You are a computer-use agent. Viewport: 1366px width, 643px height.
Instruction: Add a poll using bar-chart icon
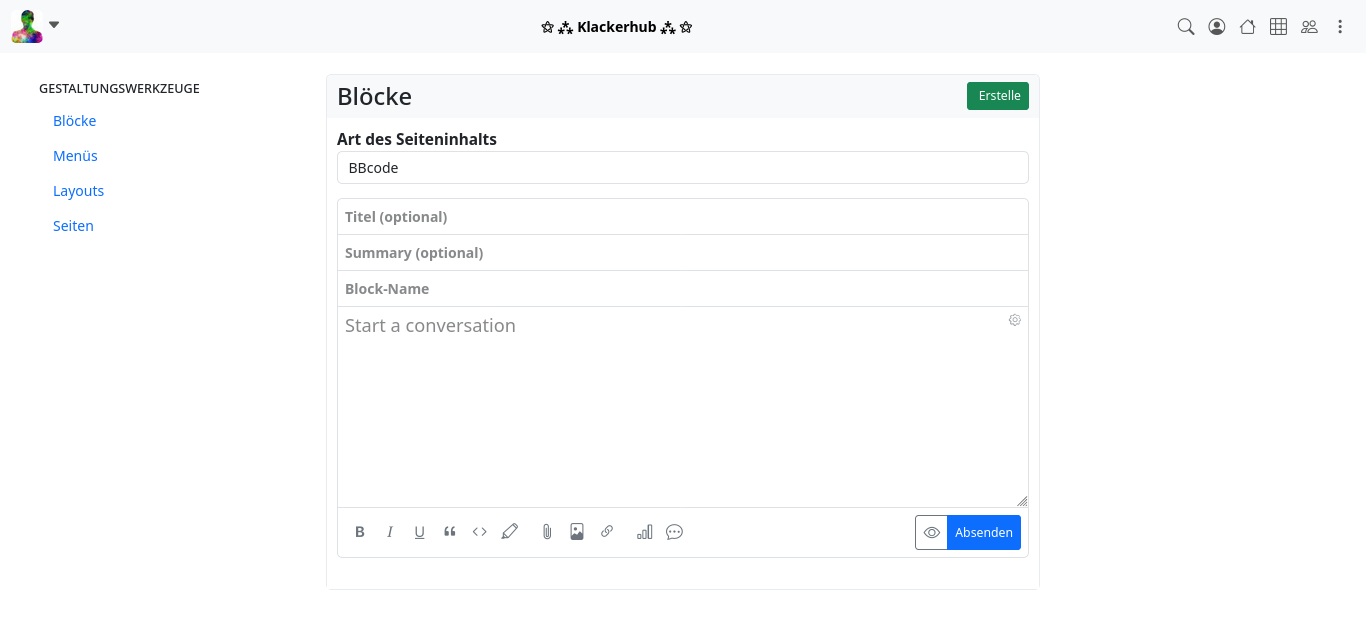tap(645, 532)
